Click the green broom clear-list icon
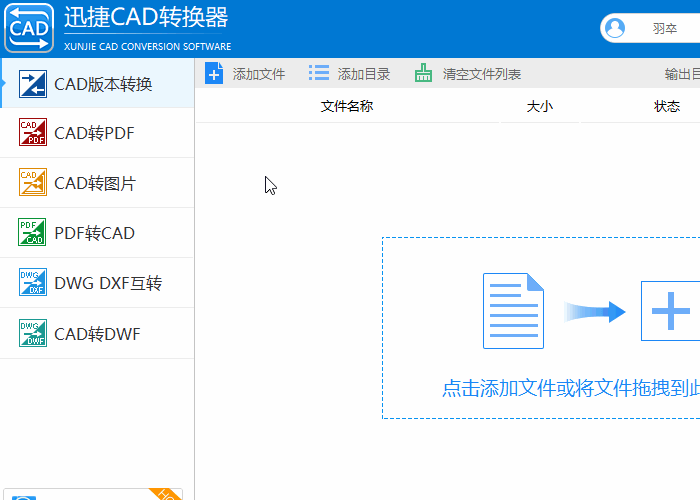Viewport: 700px width, 500px height. click(423, 73)
